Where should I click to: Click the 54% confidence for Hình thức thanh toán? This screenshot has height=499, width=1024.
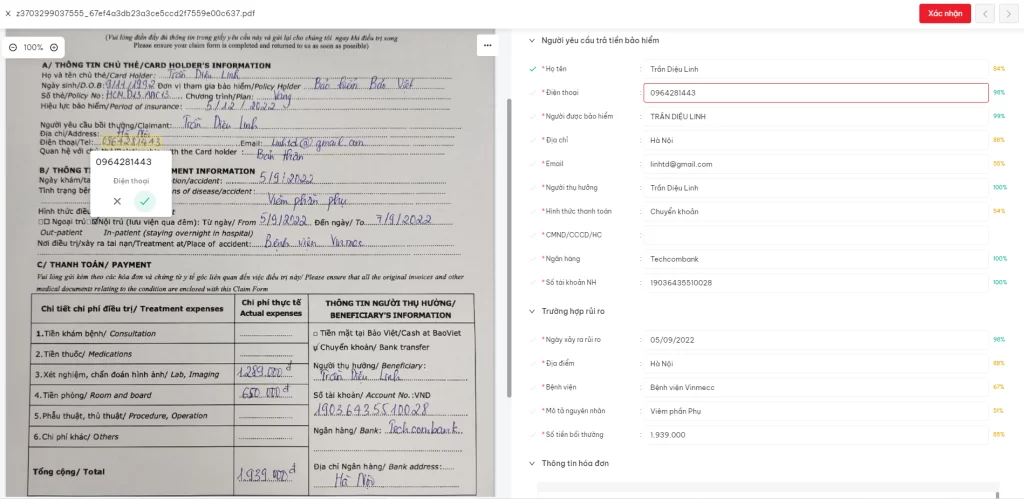pyautogui.click(x=999, y=211)
